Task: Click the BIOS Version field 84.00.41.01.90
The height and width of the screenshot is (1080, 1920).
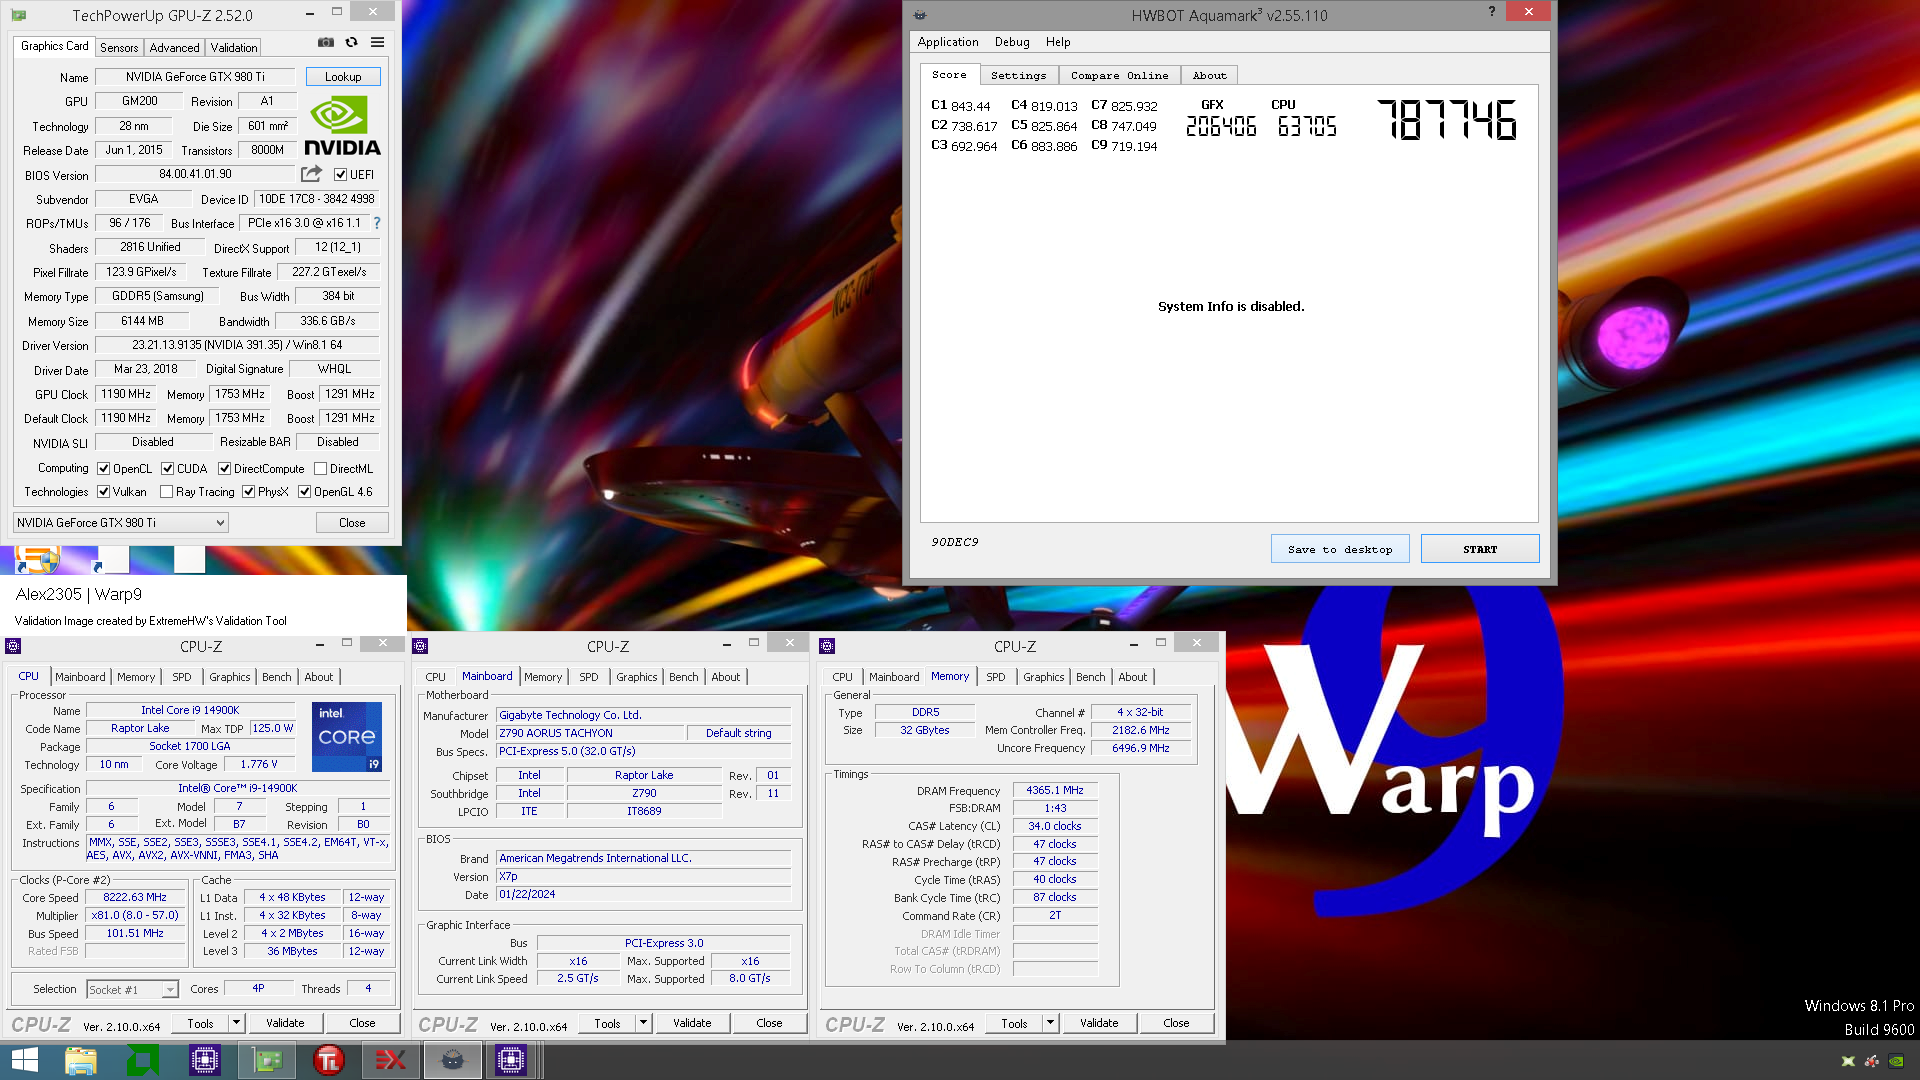Action: pyautogui.click(x=195, y=174)
